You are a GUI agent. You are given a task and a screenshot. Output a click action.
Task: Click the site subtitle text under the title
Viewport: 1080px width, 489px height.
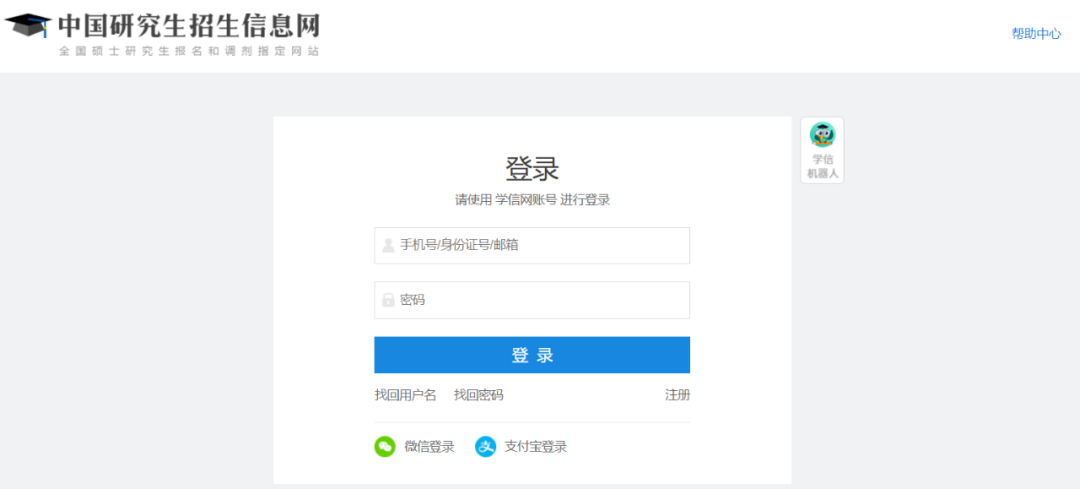pyautogui.click(x=189, y=51)
